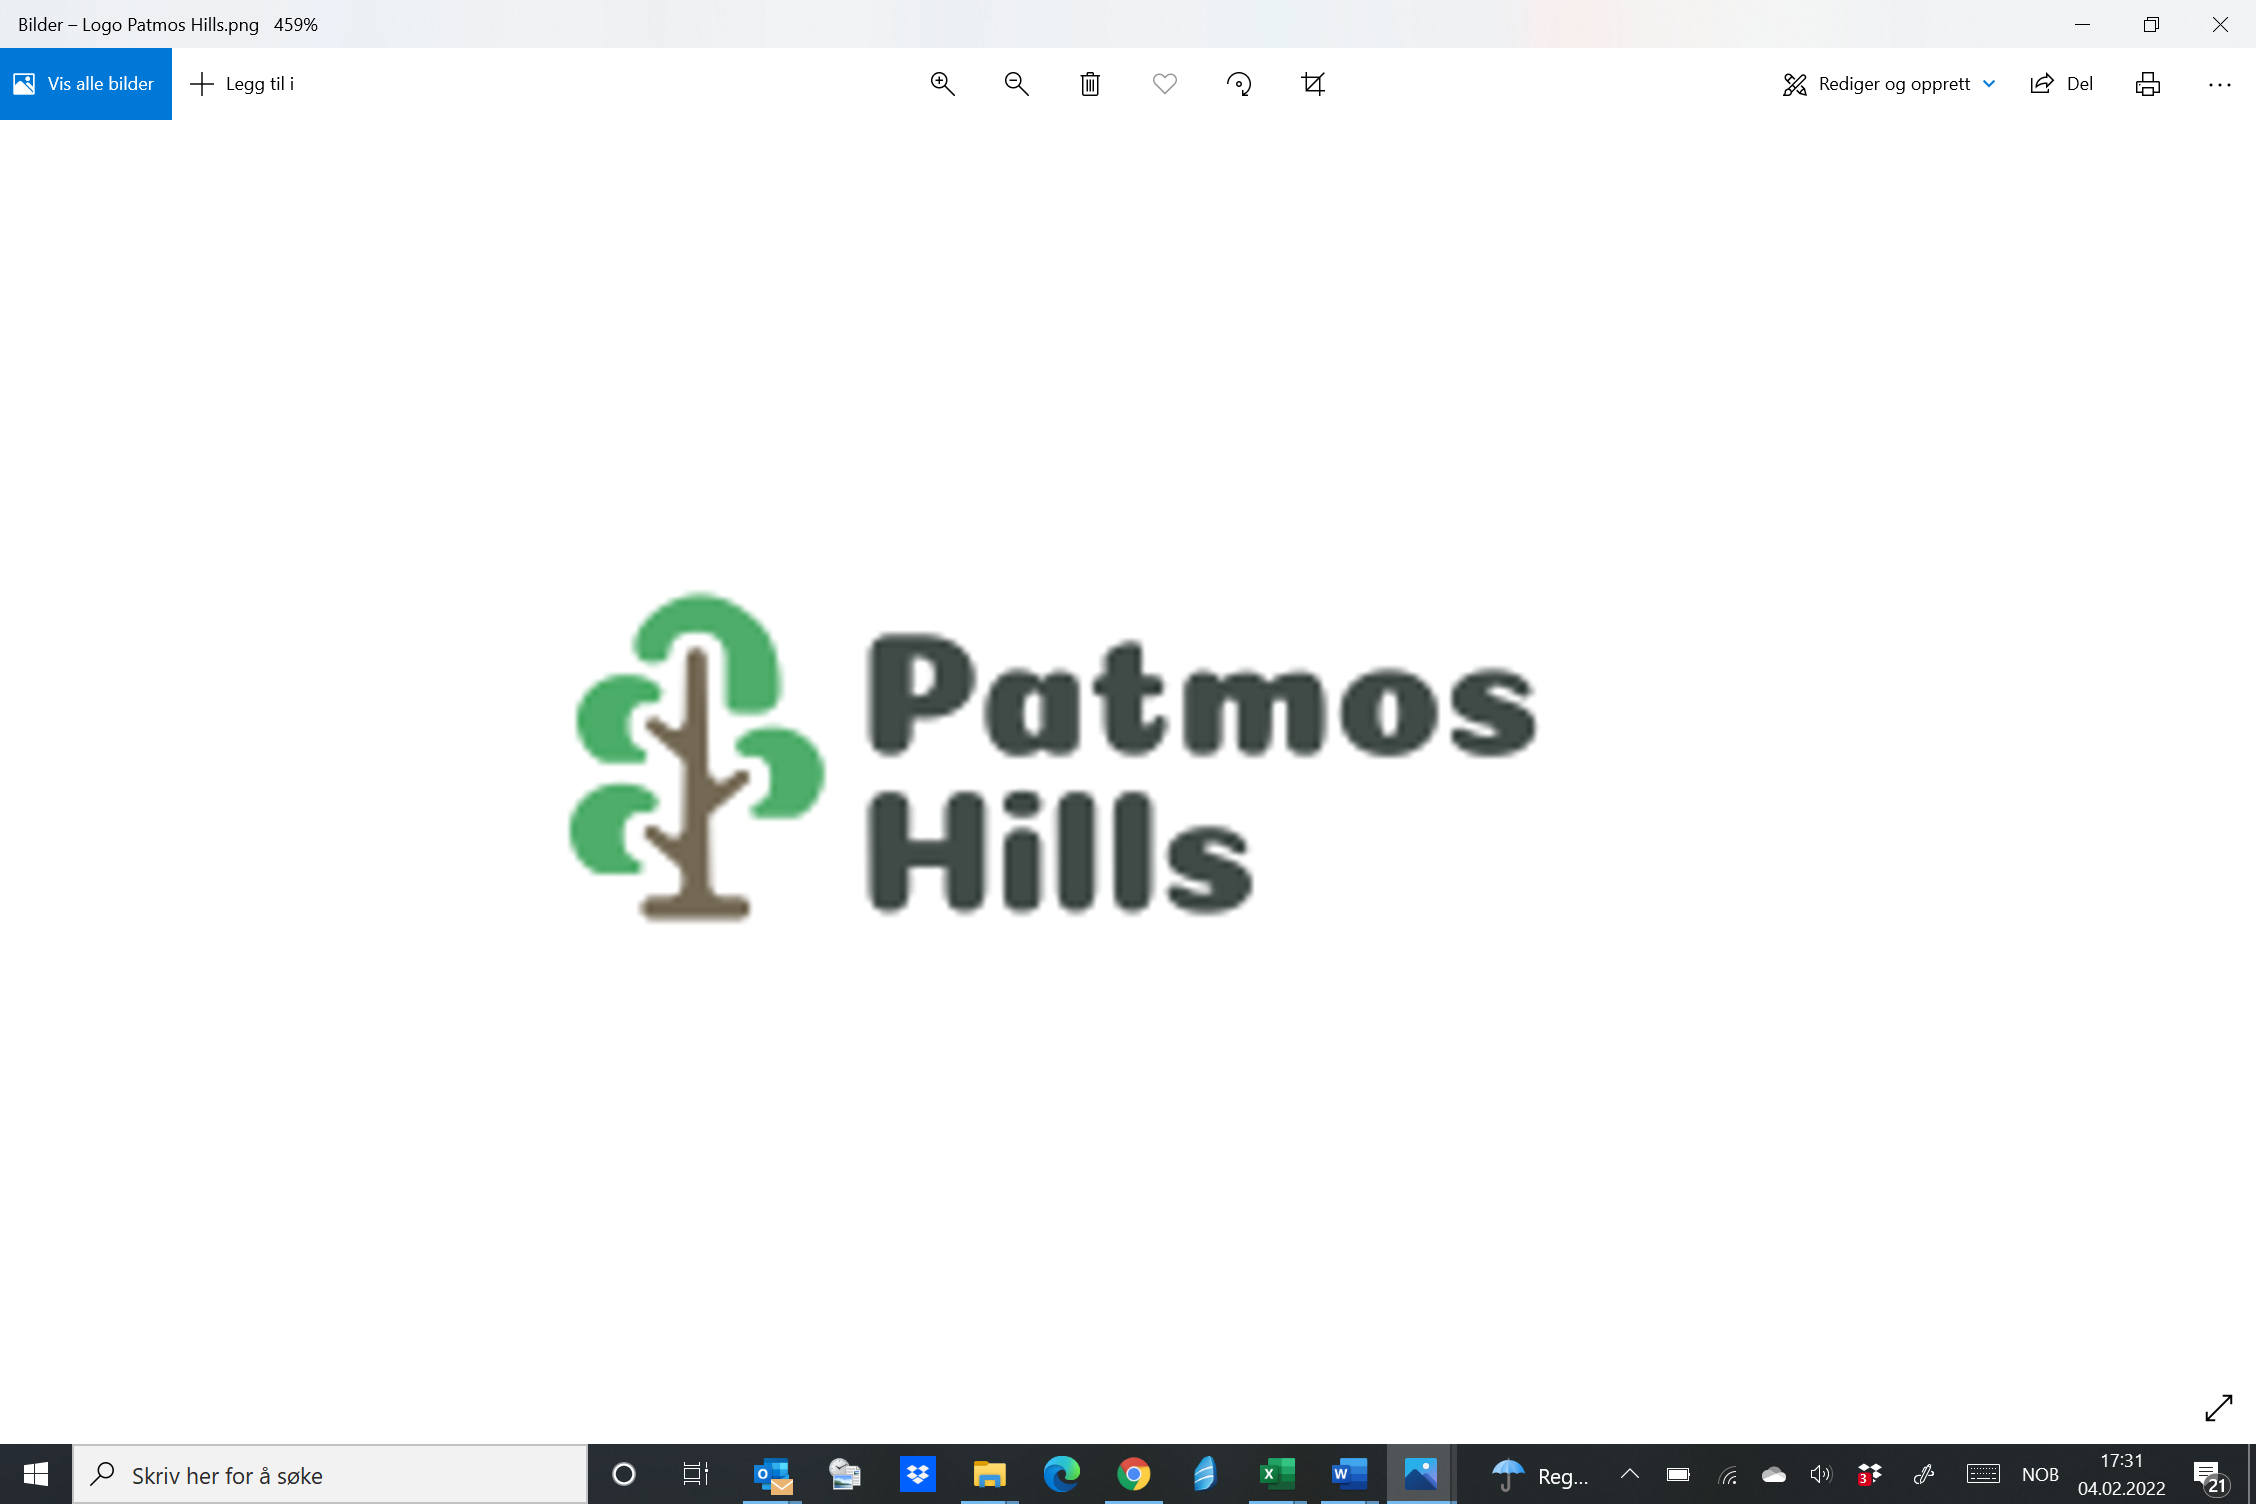Open the crop tool
Image resolution: width=2256 pixels, height=1504 pixels.
[1313, 84]
